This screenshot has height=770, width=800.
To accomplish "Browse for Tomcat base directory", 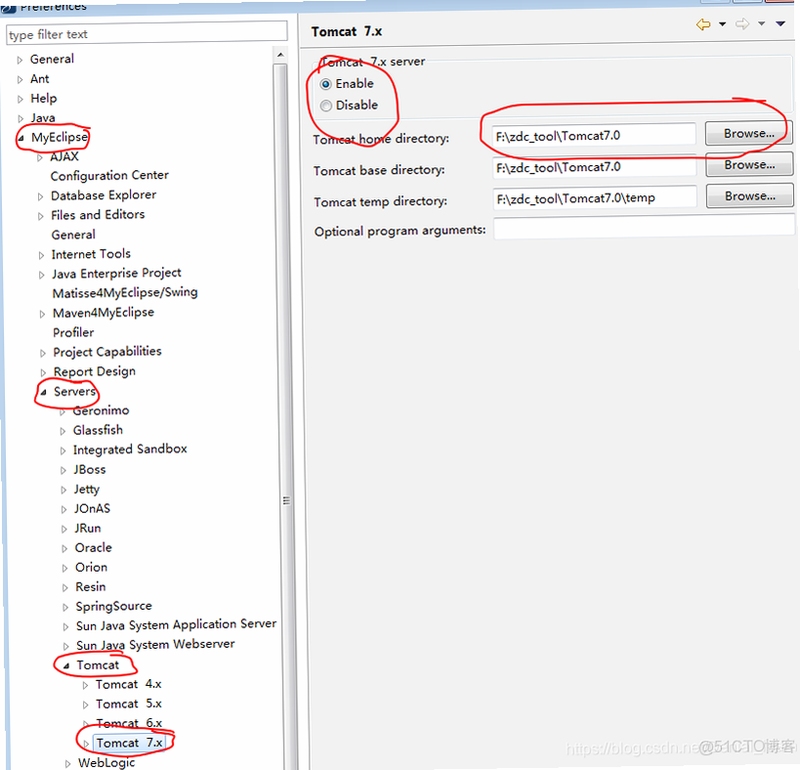I will coord(749,165).
